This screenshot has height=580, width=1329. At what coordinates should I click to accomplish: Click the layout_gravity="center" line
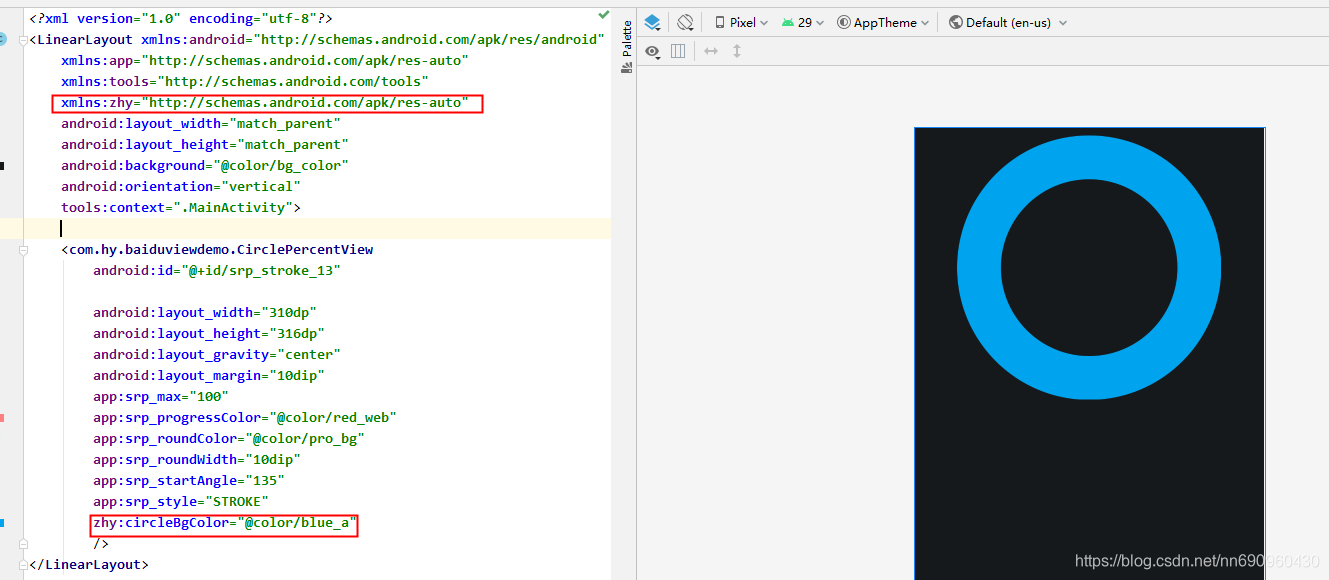click(217, 354)
